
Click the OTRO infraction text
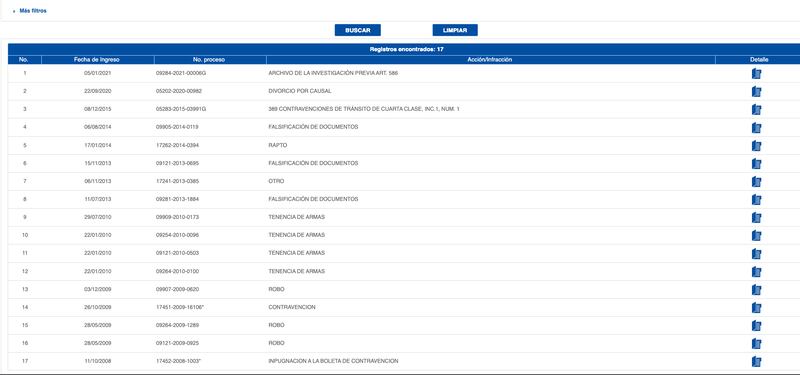coord(276,181)
